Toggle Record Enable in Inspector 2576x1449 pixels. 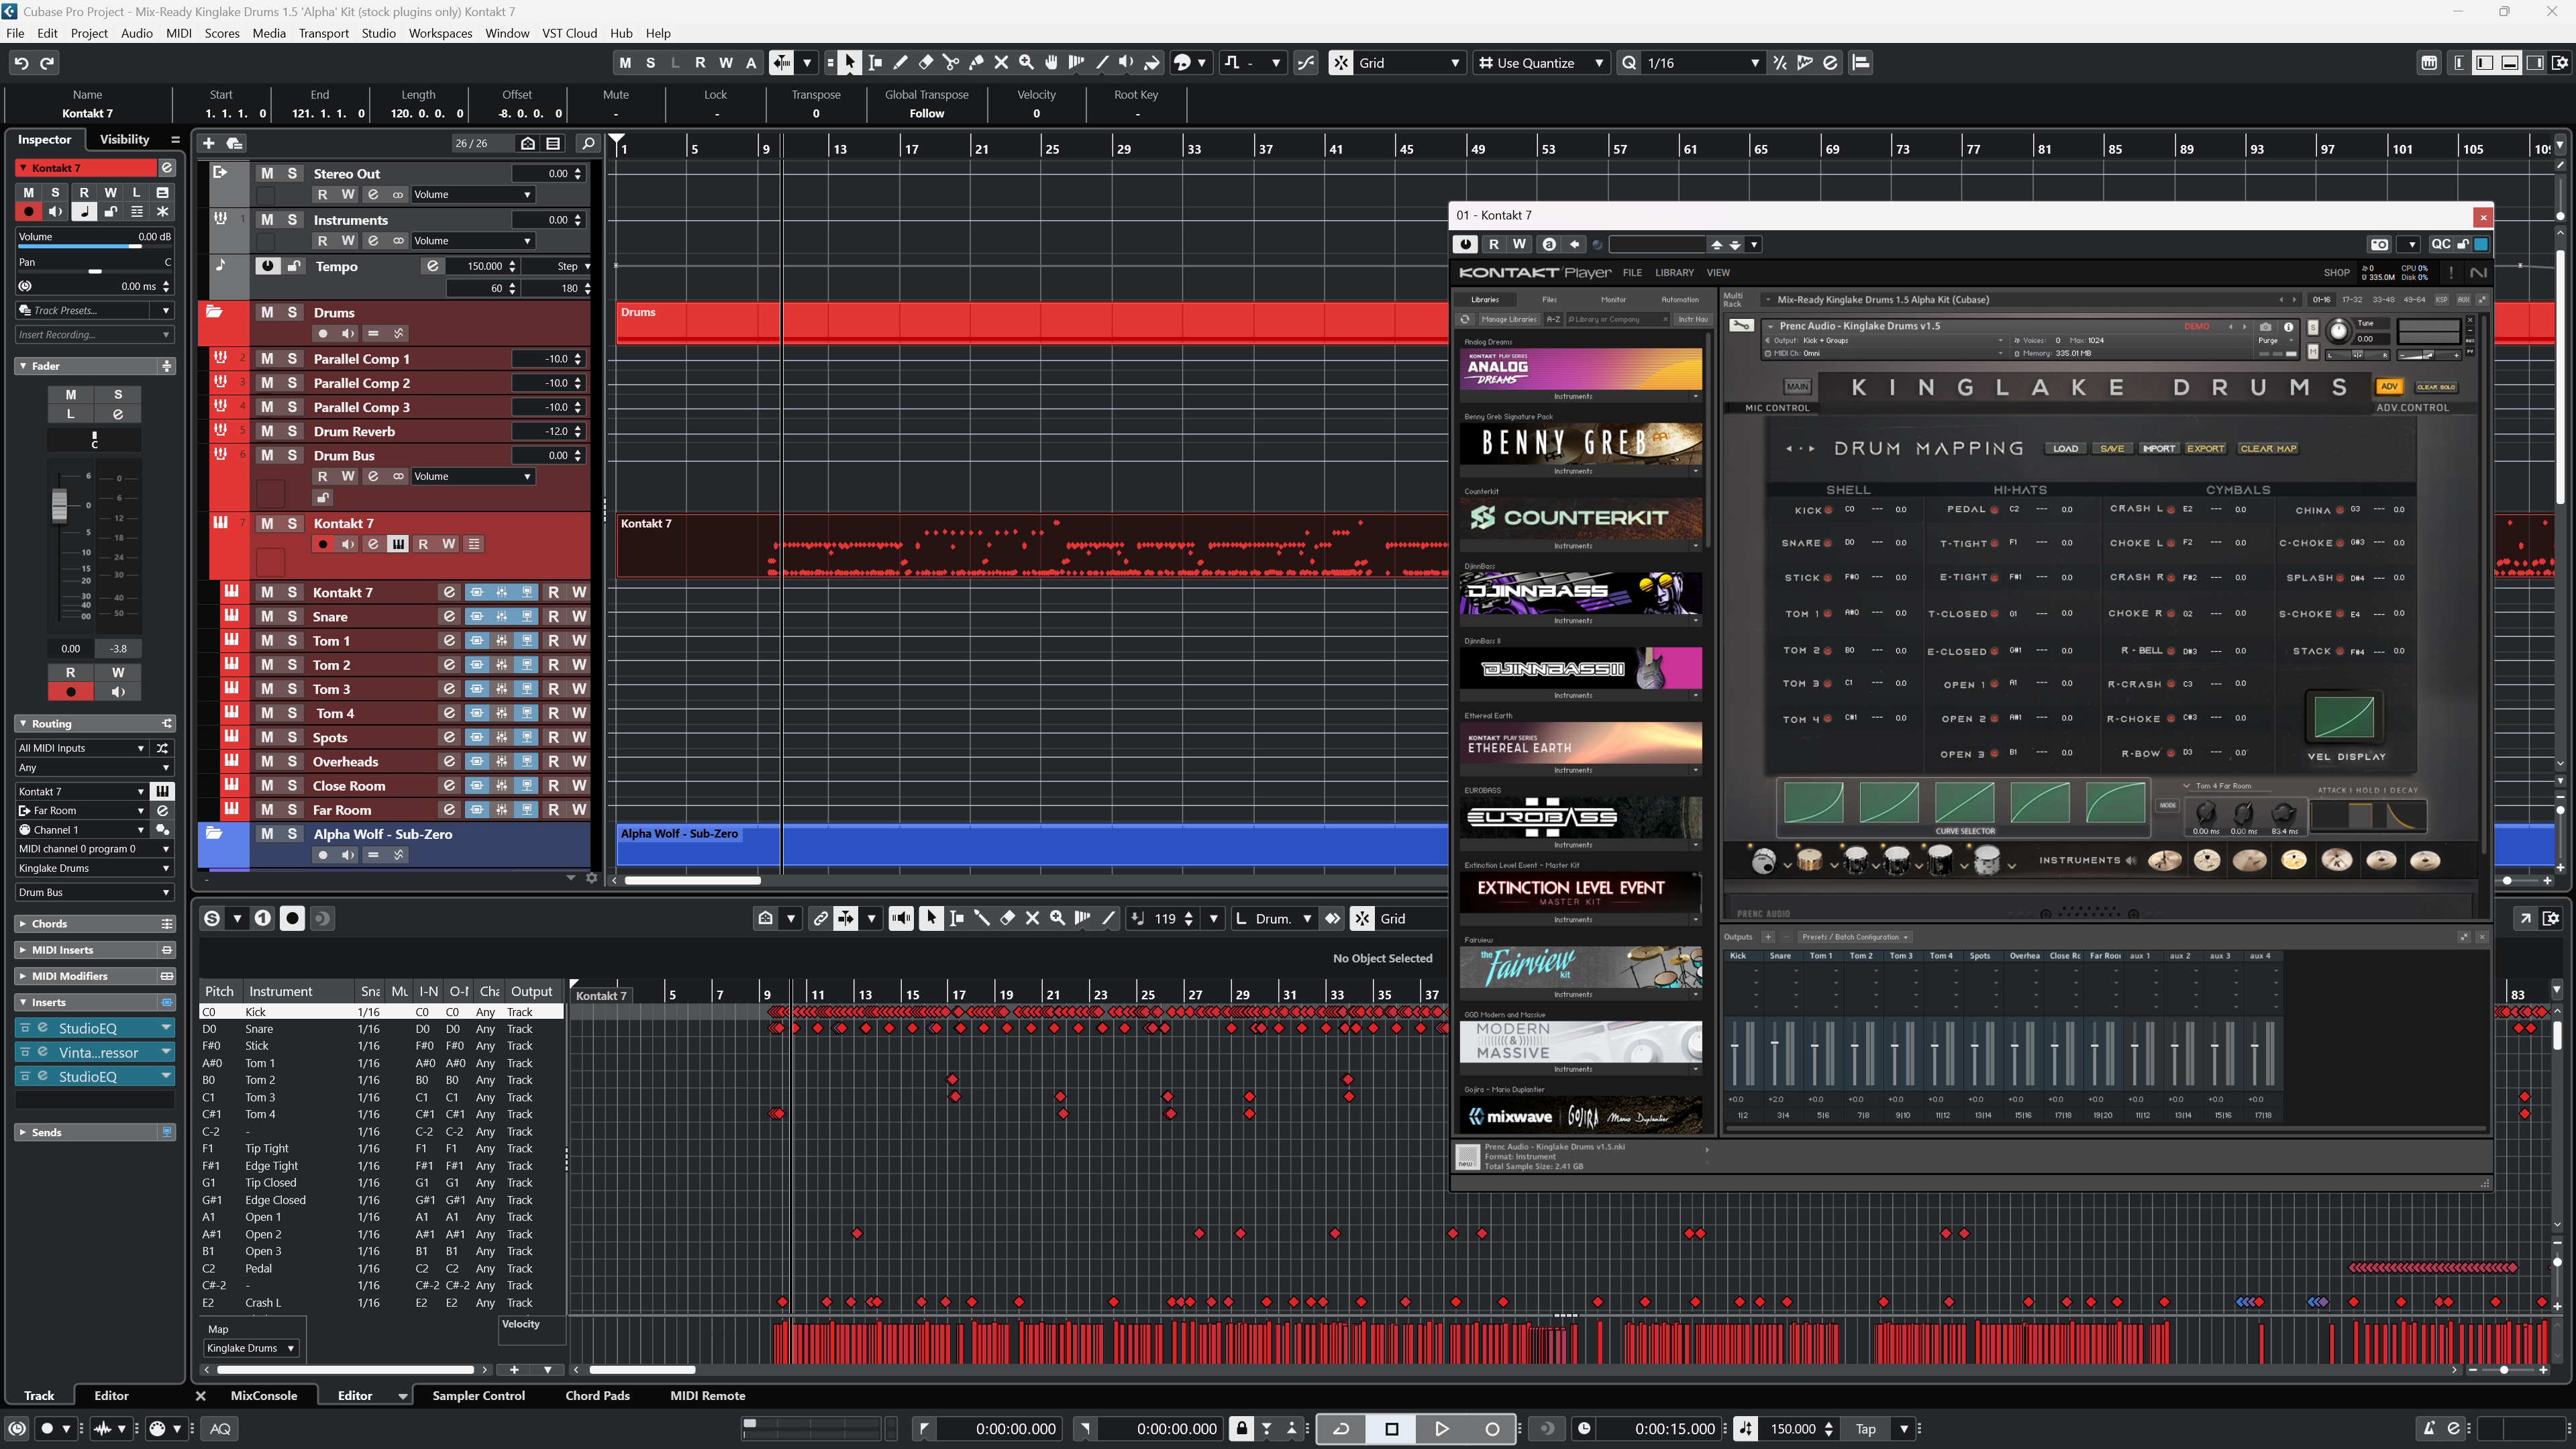(x=28, y=212)
